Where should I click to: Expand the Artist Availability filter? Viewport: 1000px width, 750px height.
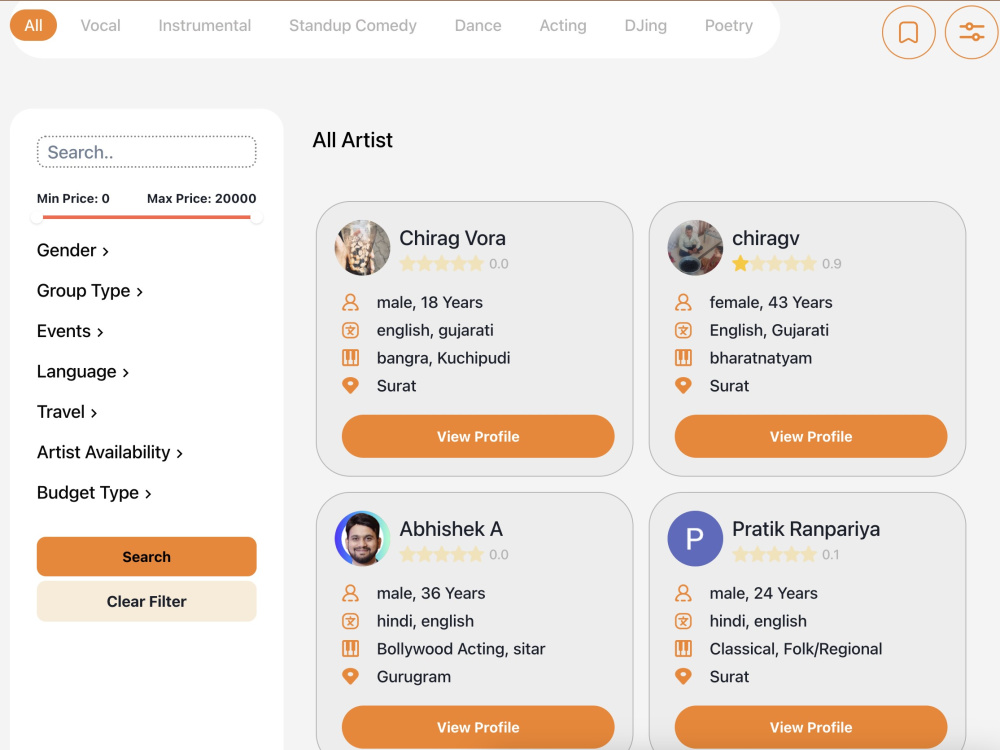tap(110, 452)
